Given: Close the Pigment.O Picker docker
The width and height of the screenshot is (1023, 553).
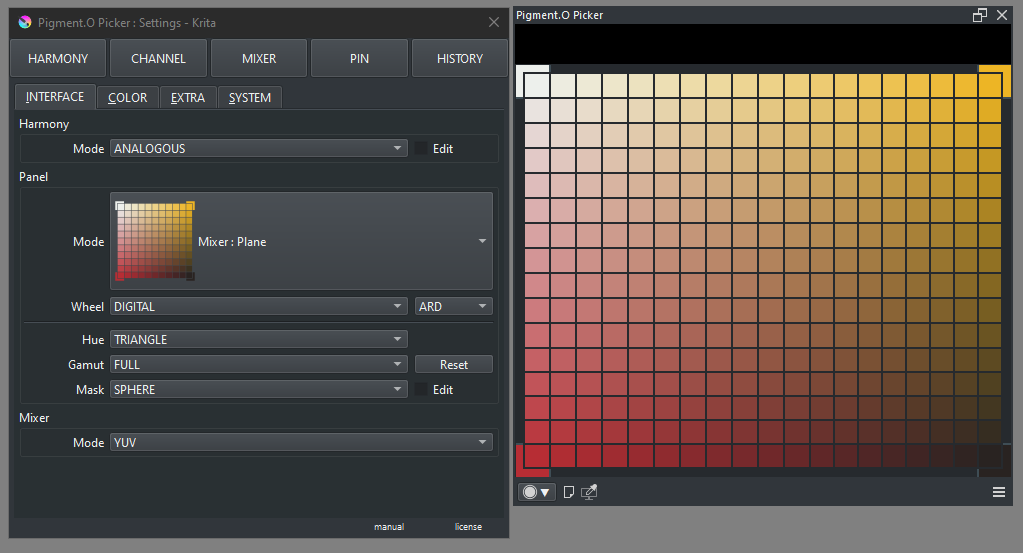Looking at the screenshot, I should click(1002, 15).
